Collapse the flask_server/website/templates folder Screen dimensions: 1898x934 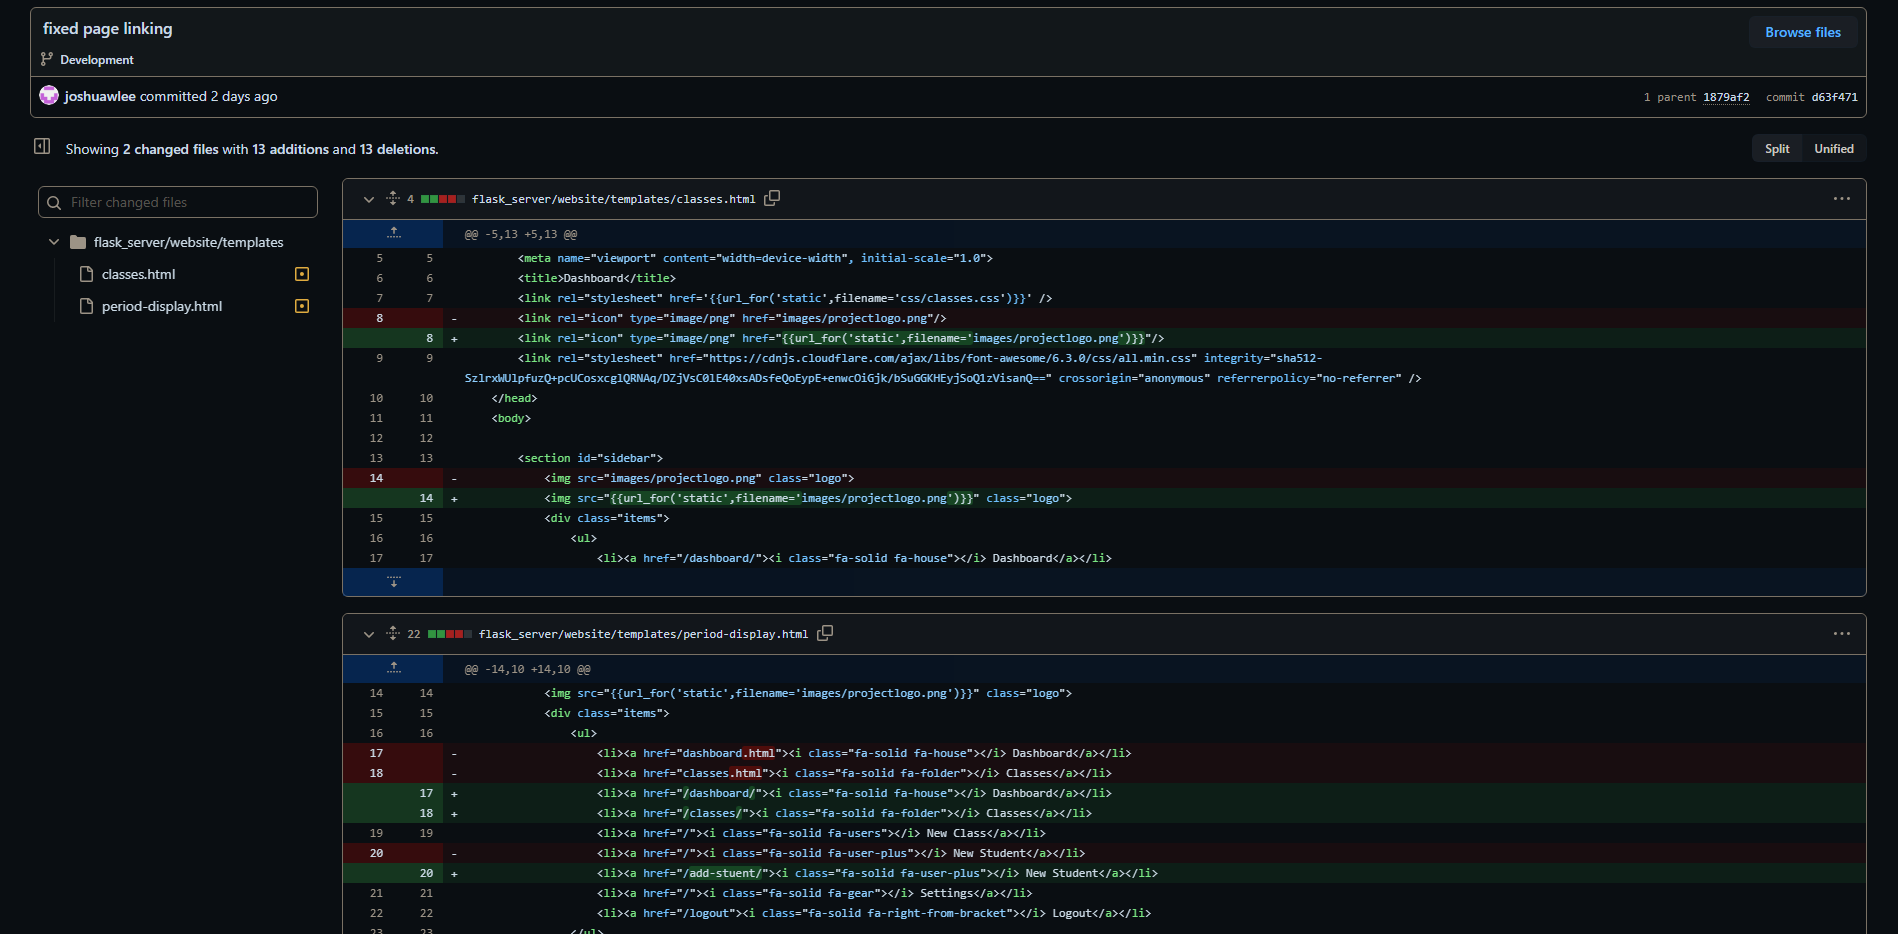tap(54, 242)
